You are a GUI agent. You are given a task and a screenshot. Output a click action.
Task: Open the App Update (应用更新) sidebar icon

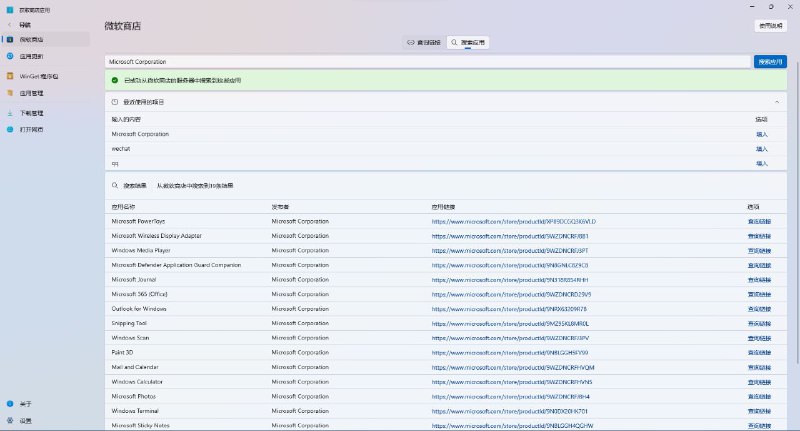click(x=10, y=58)
